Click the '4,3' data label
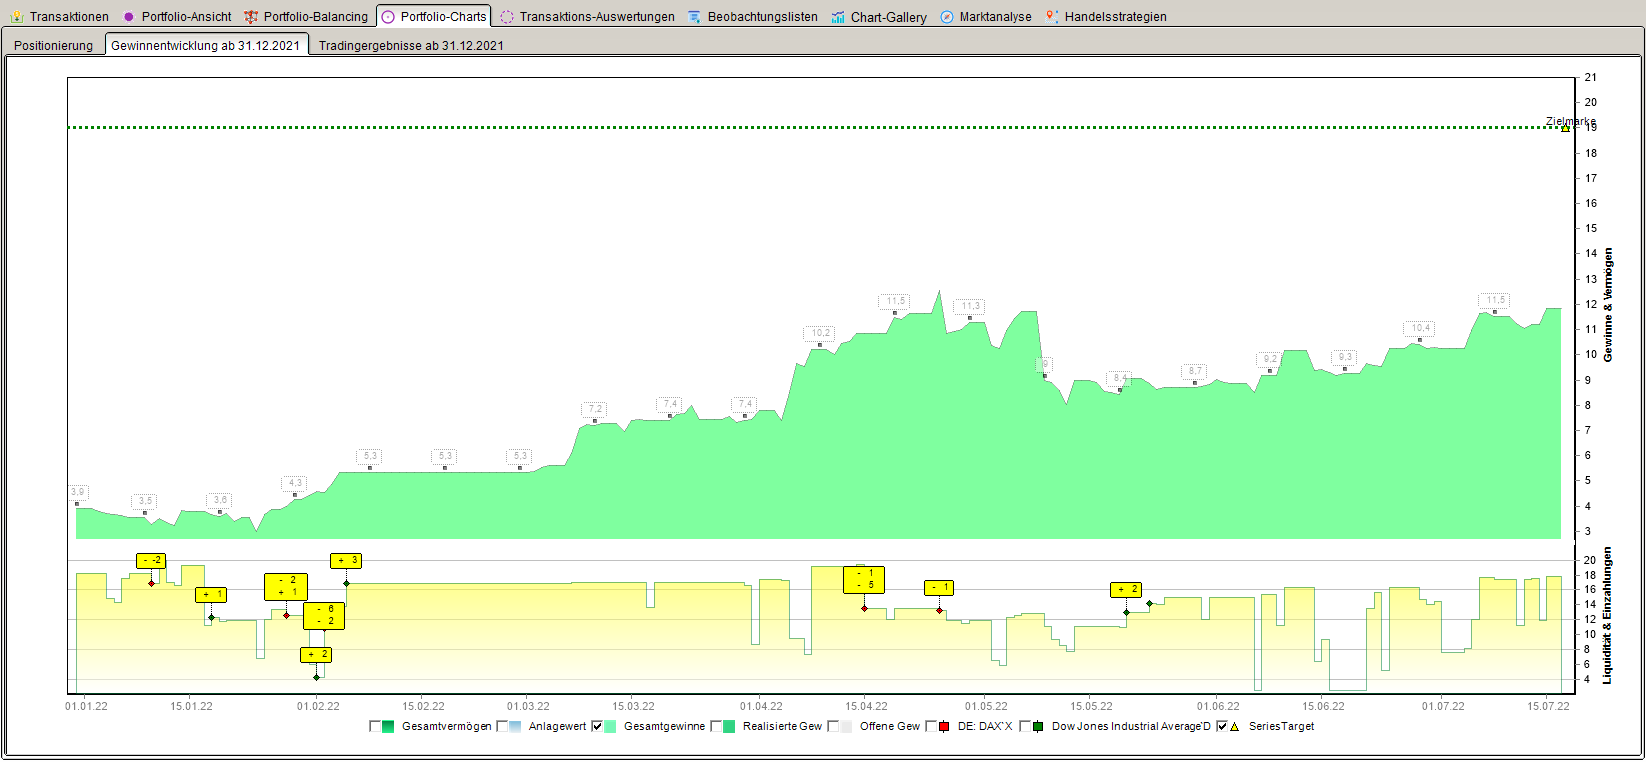1646x762 pixels. [295, 483]
